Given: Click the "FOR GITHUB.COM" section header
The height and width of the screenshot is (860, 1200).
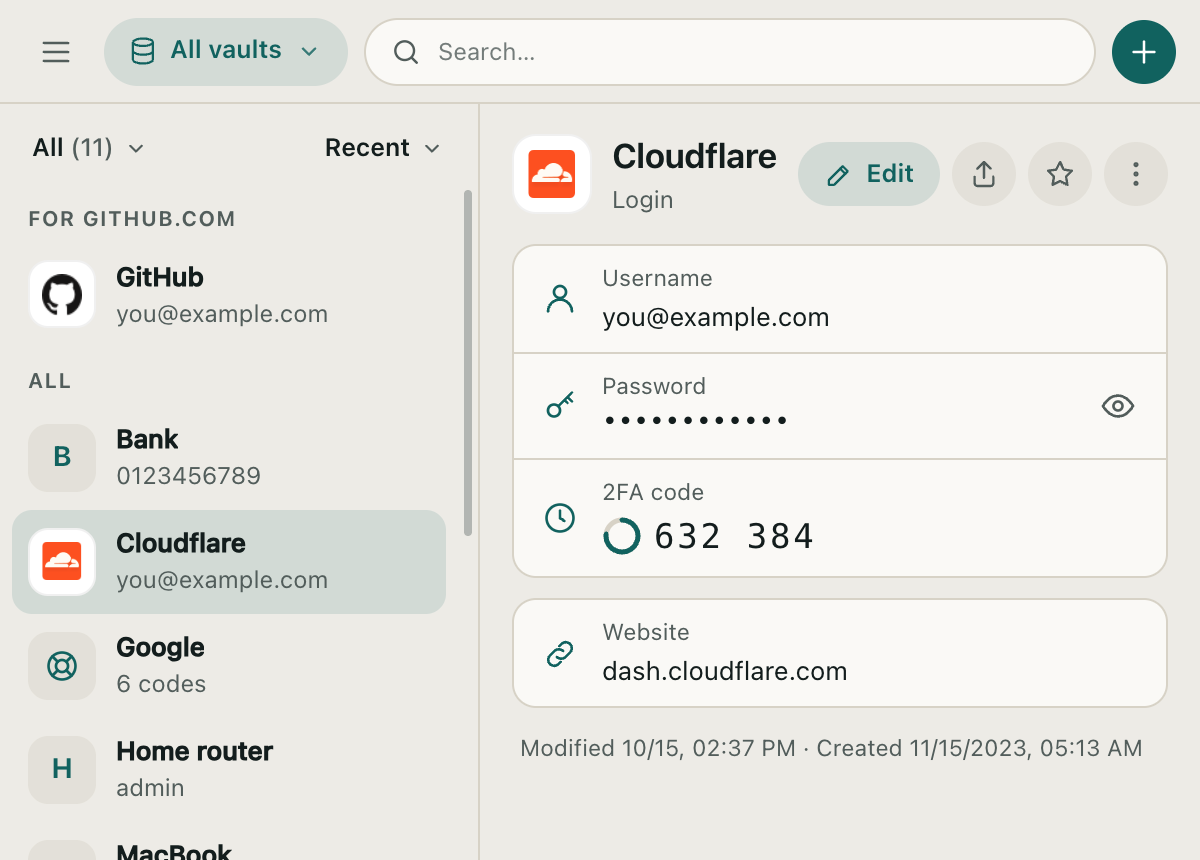Looking at the screenshot, I should (132, 219).
